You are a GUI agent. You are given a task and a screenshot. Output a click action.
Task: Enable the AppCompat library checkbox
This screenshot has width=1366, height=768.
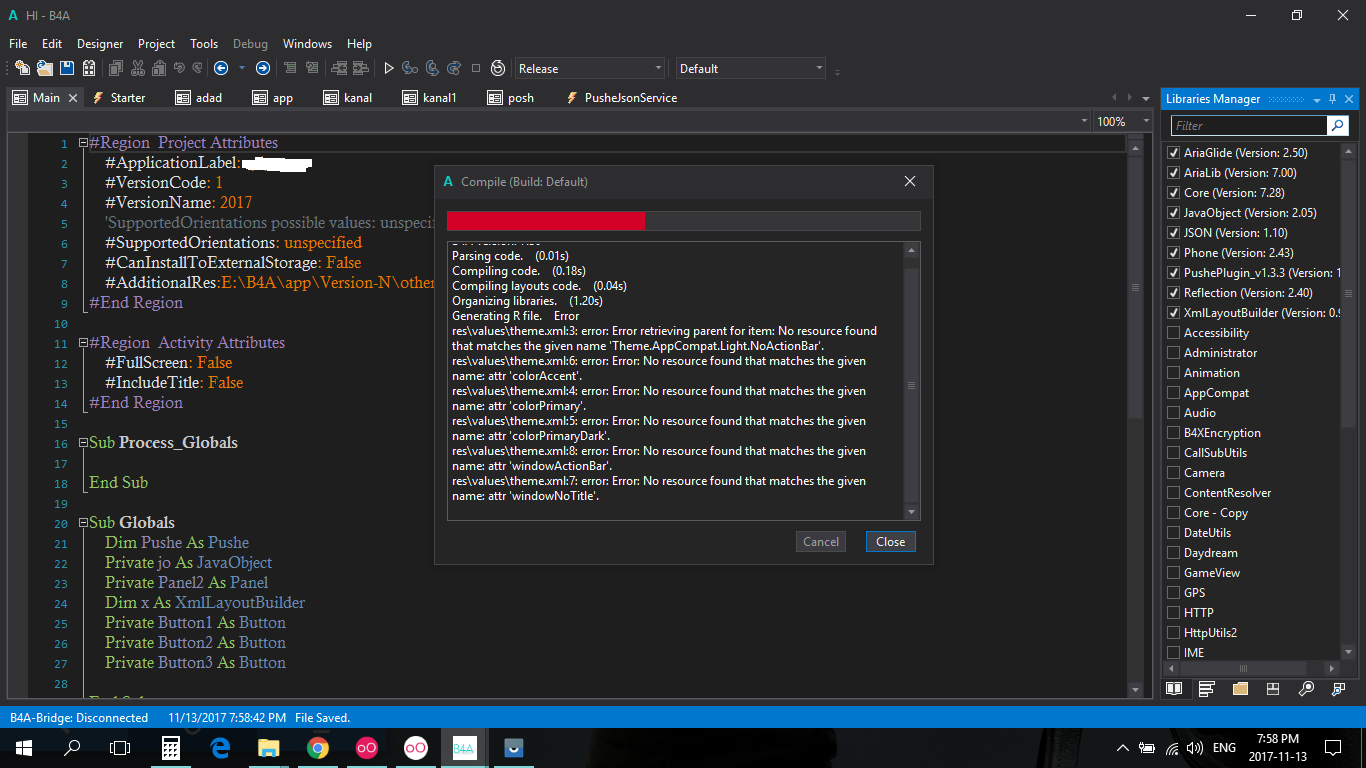coord(1173,393)
